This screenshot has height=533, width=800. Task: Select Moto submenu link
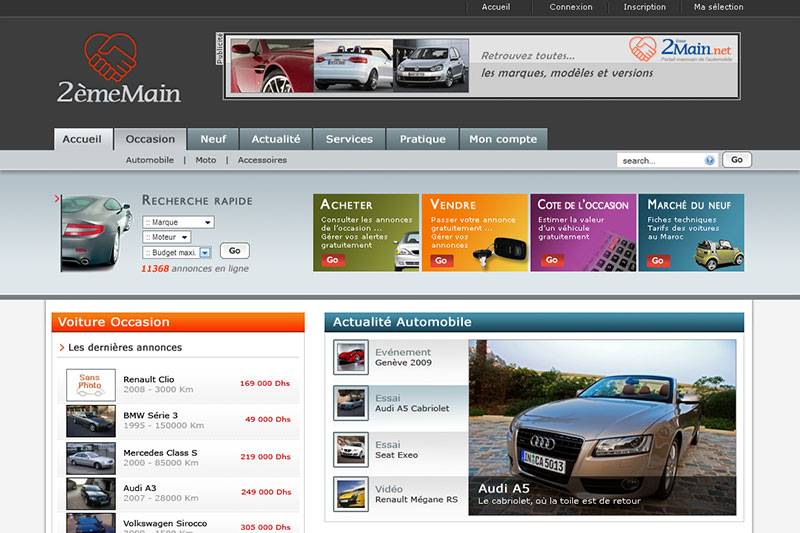206,160
